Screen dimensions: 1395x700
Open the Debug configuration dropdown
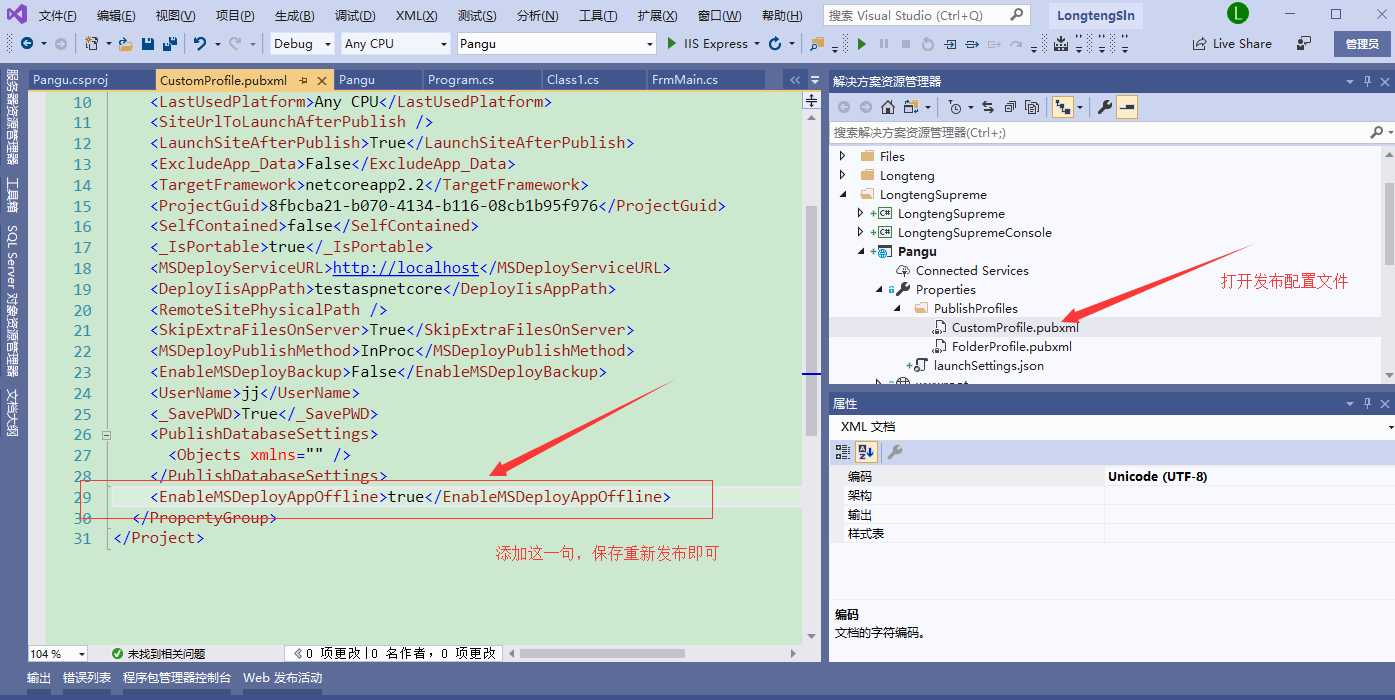tap(326, 44)
